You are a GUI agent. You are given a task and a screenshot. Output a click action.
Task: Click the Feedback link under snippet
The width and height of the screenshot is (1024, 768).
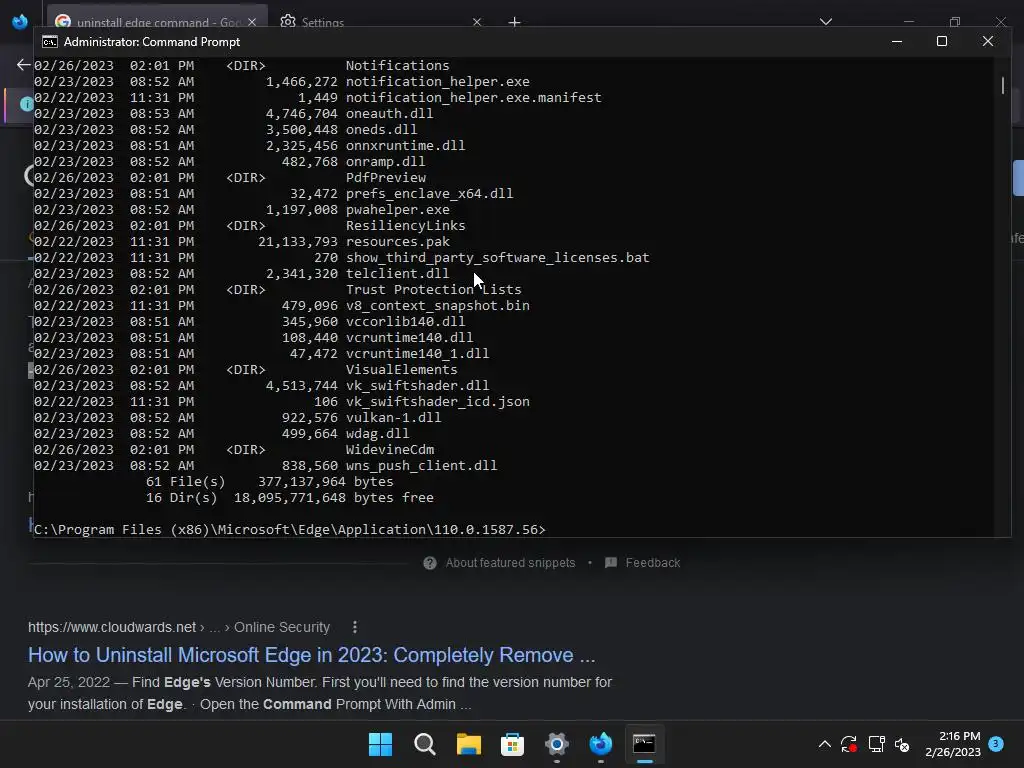point(652,563)
